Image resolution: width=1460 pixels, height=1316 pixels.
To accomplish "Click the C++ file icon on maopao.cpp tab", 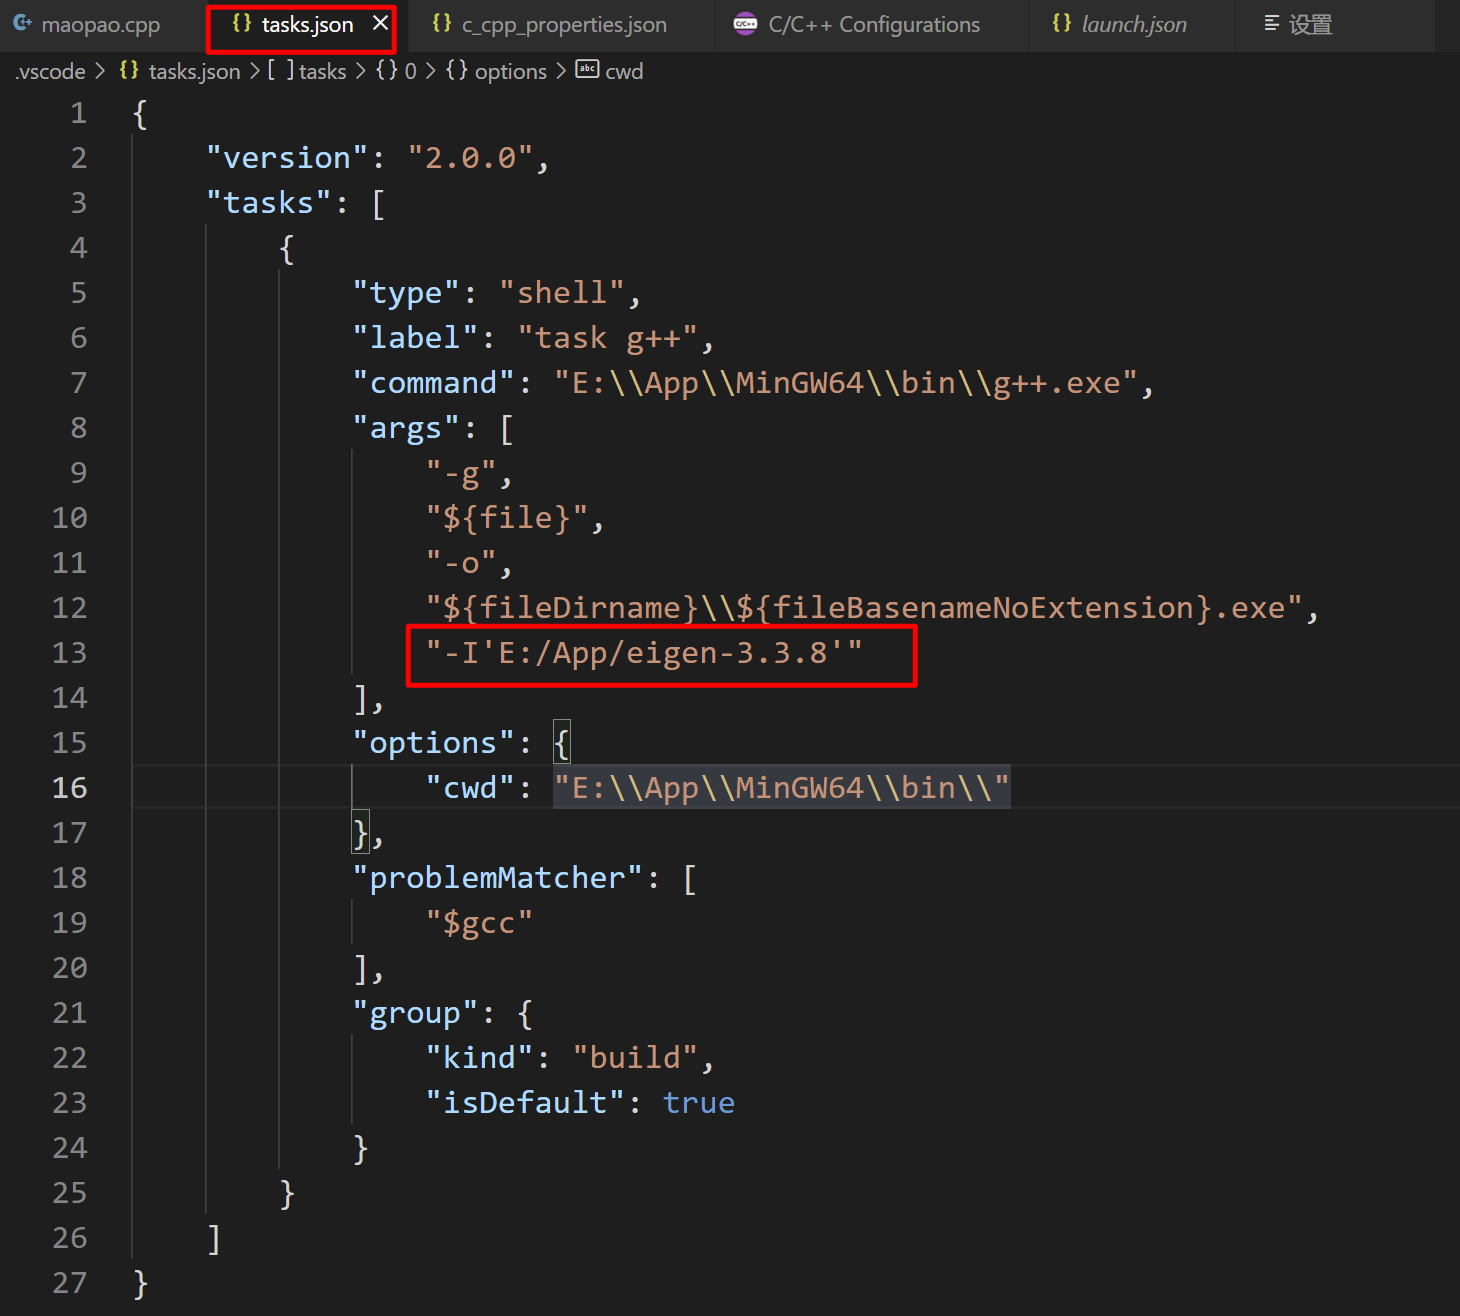I will [22, 24].
